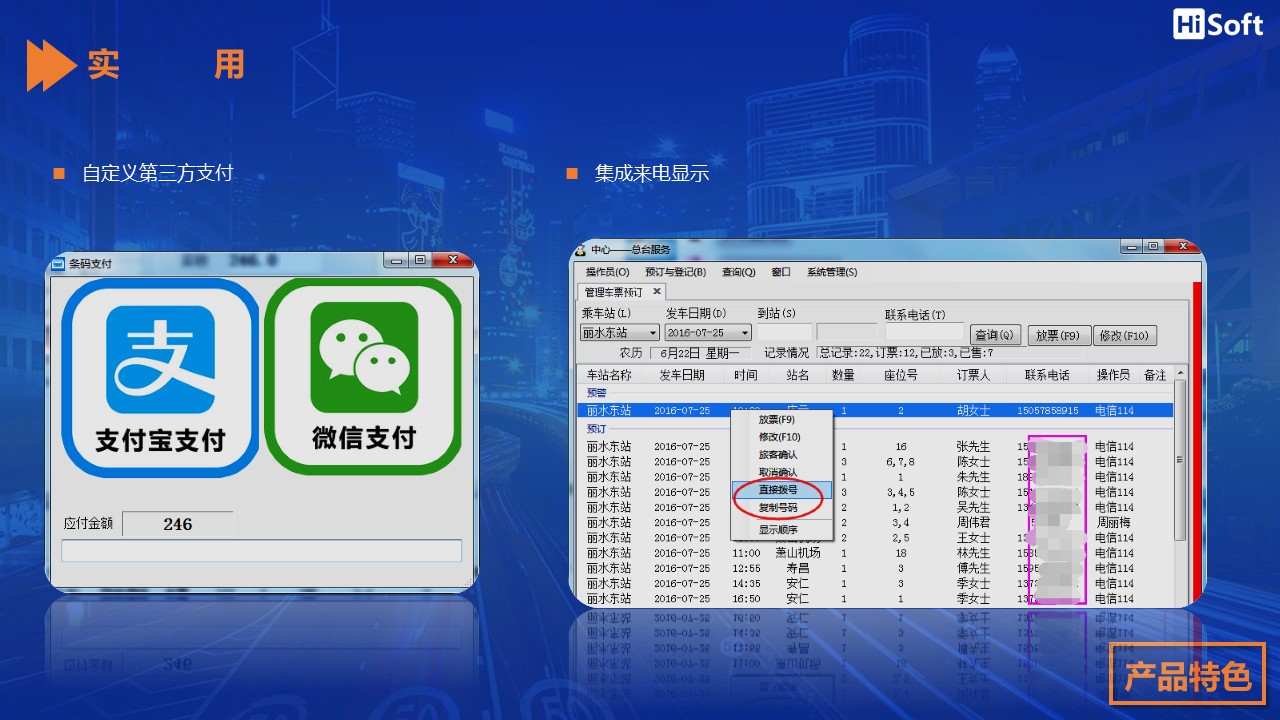The image size is (1280, 720).
Task: Sort by 联系电话 column header
Action: [1047, 375]
